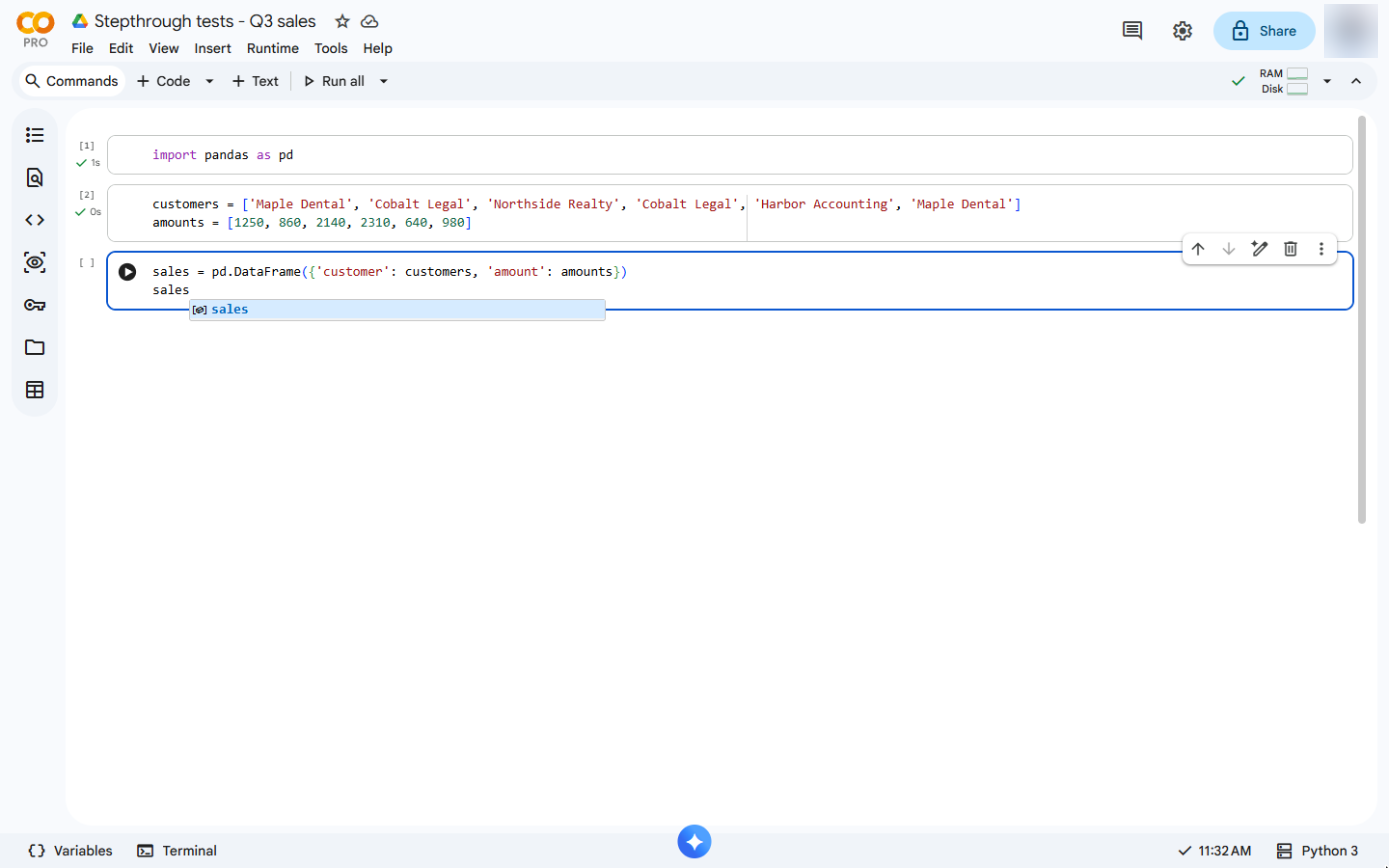Expand the Run all dropdown arrow
The width and height of the screenshot is (1389, 868).
[384, 81]
